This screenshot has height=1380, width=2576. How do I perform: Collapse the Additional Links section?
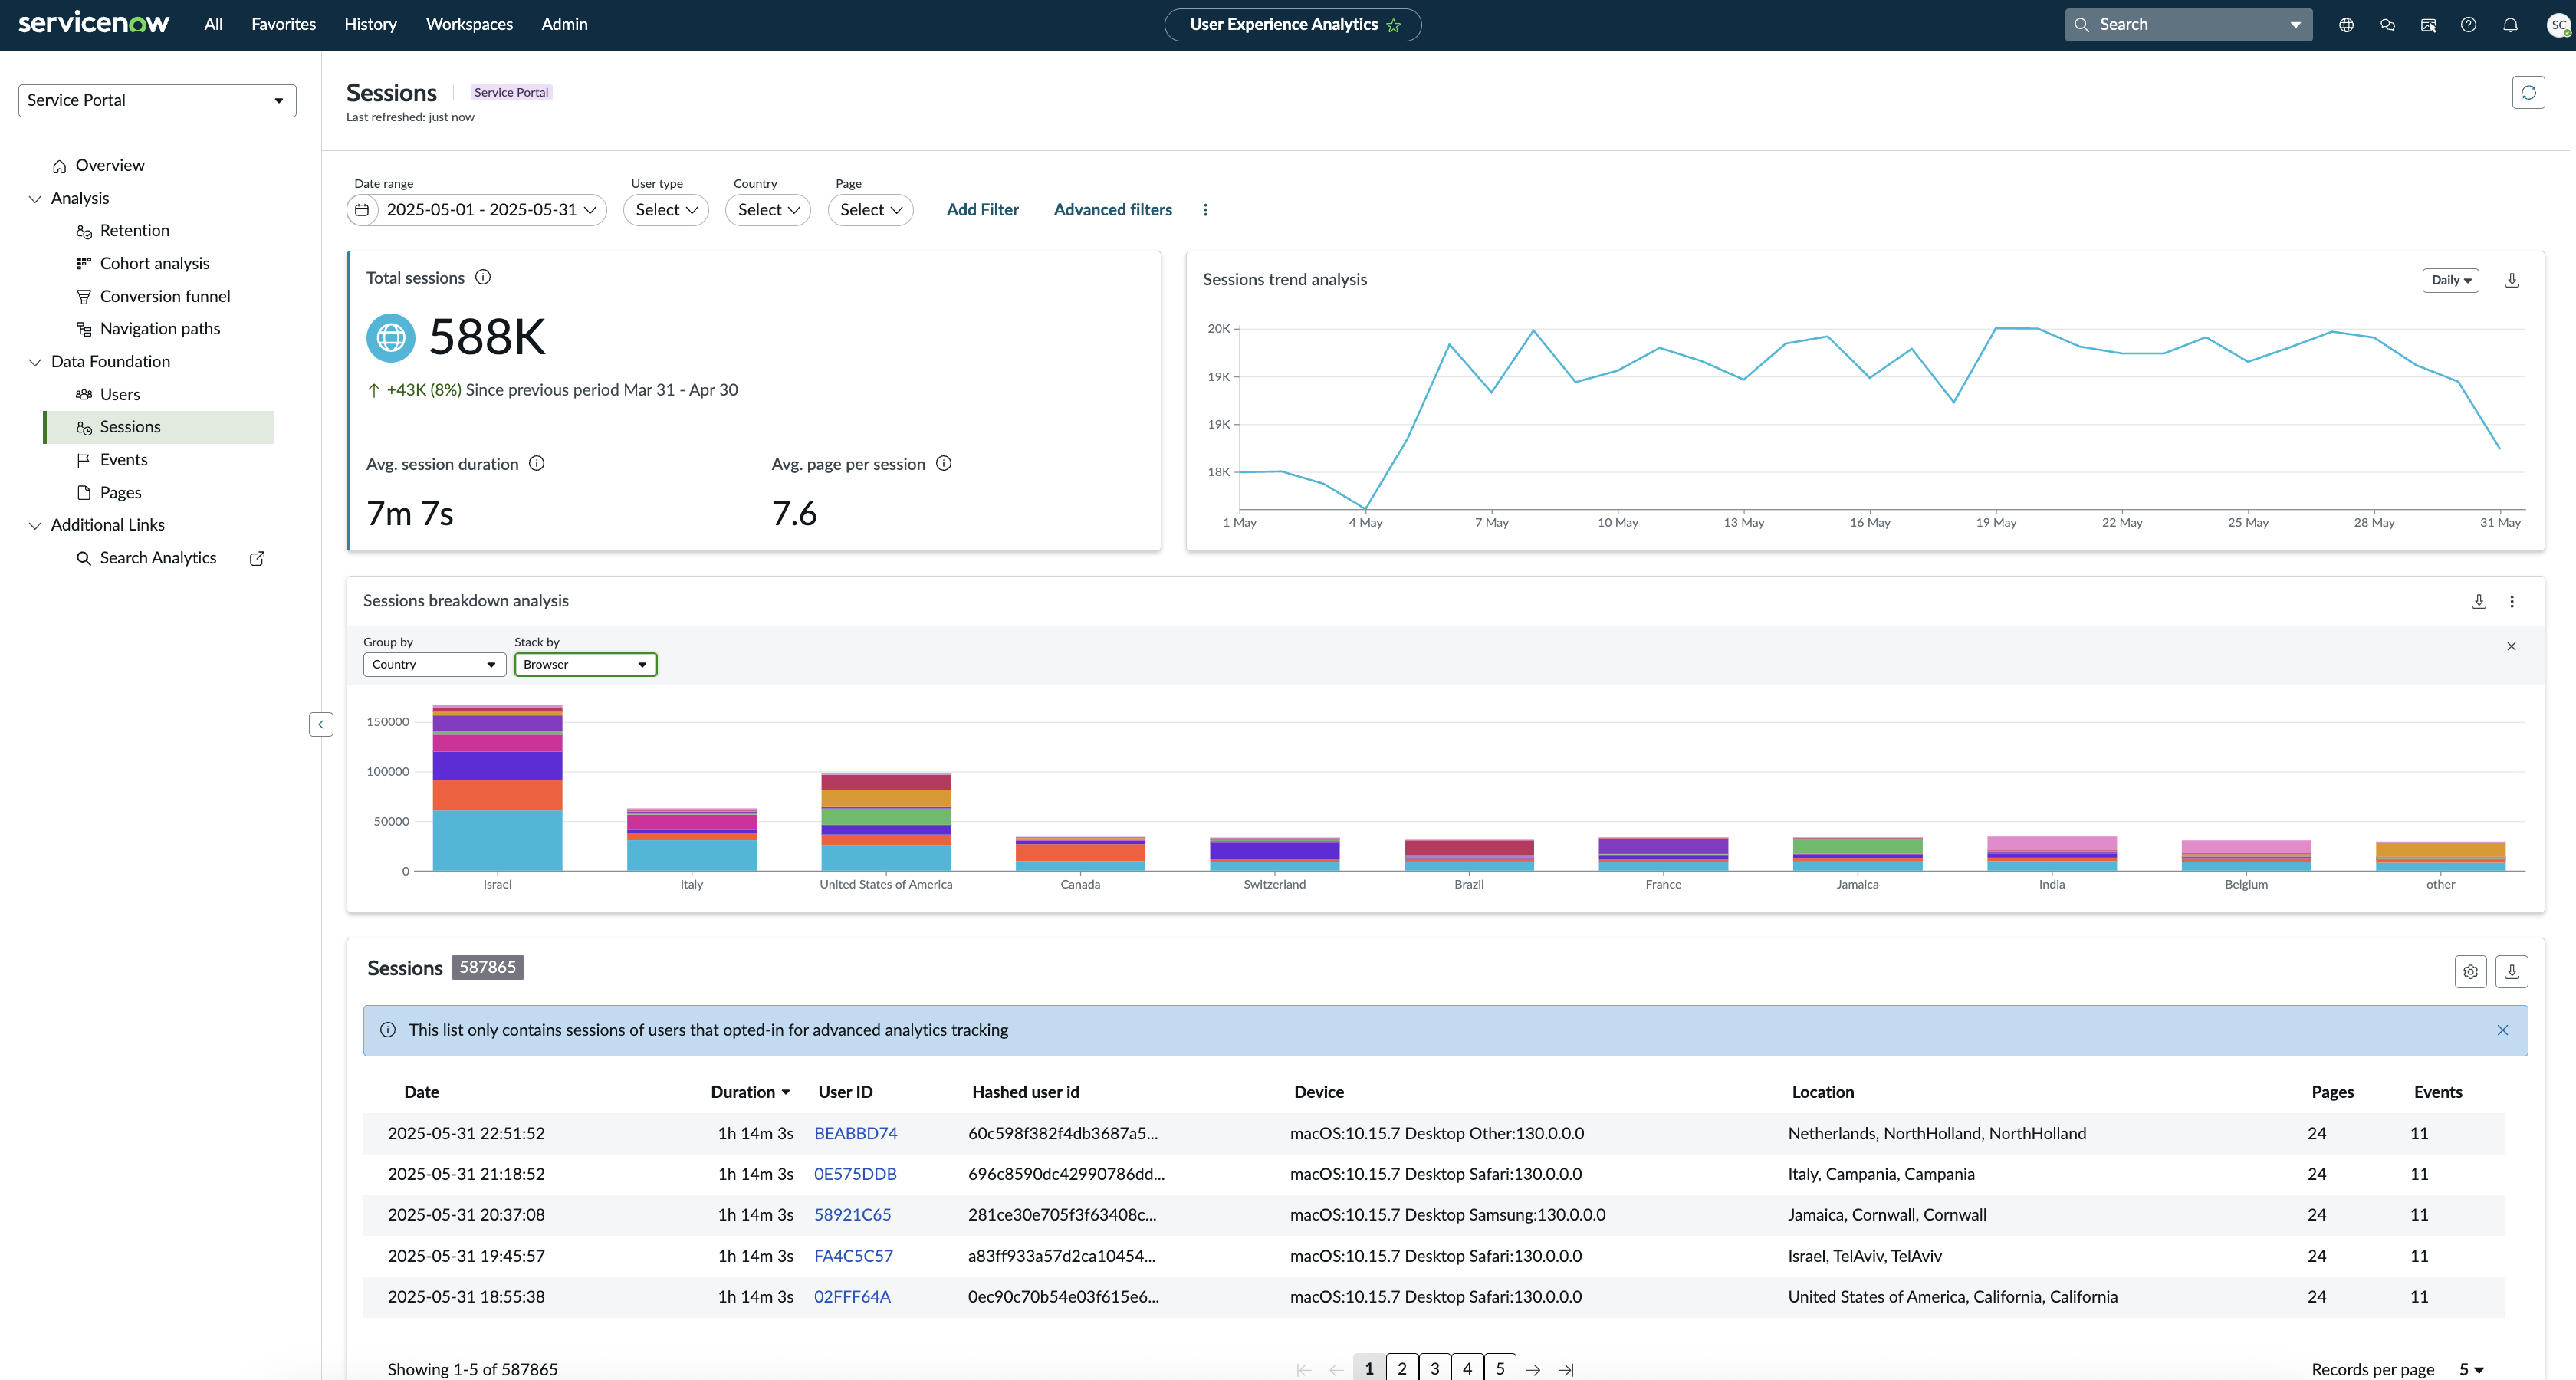[x=35, y=525]
